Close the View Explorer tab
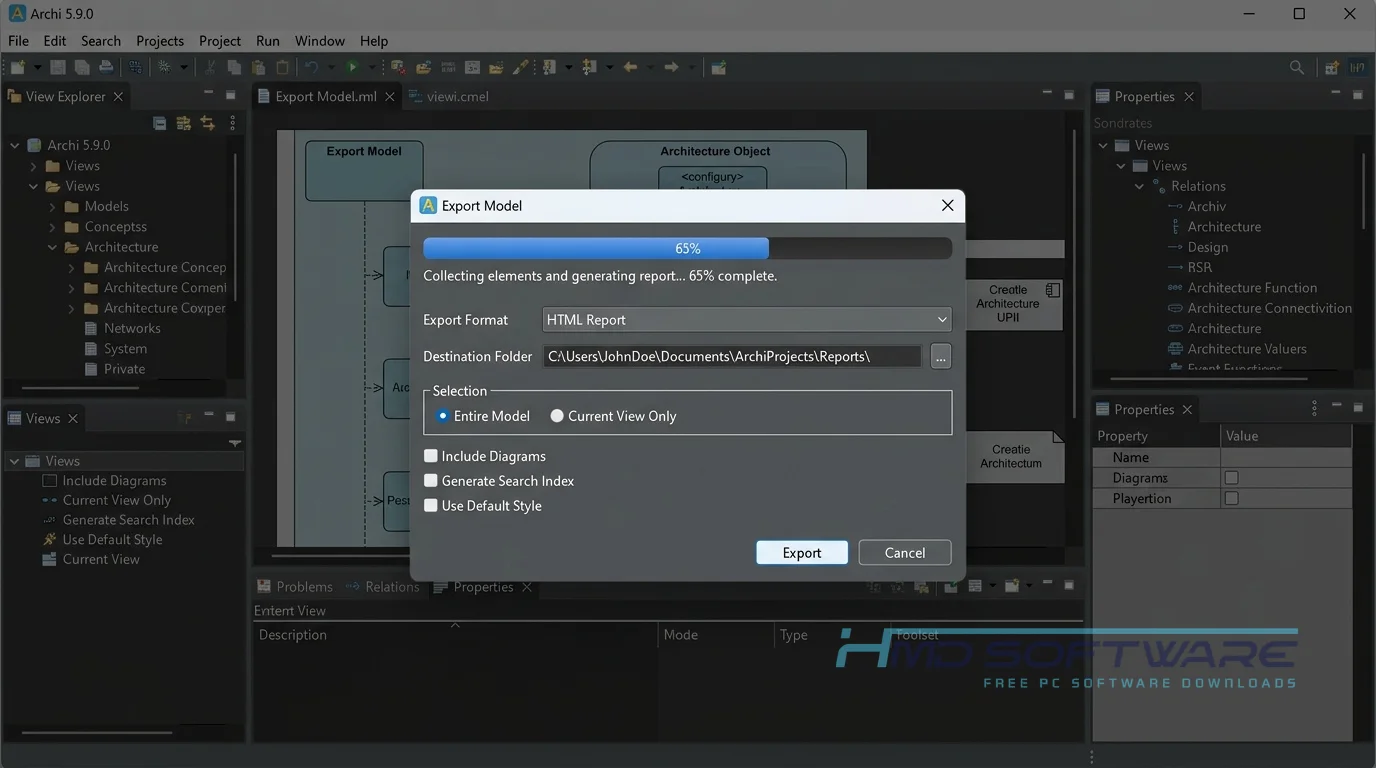The image size is (1376, 768). [x=118, y=96]
